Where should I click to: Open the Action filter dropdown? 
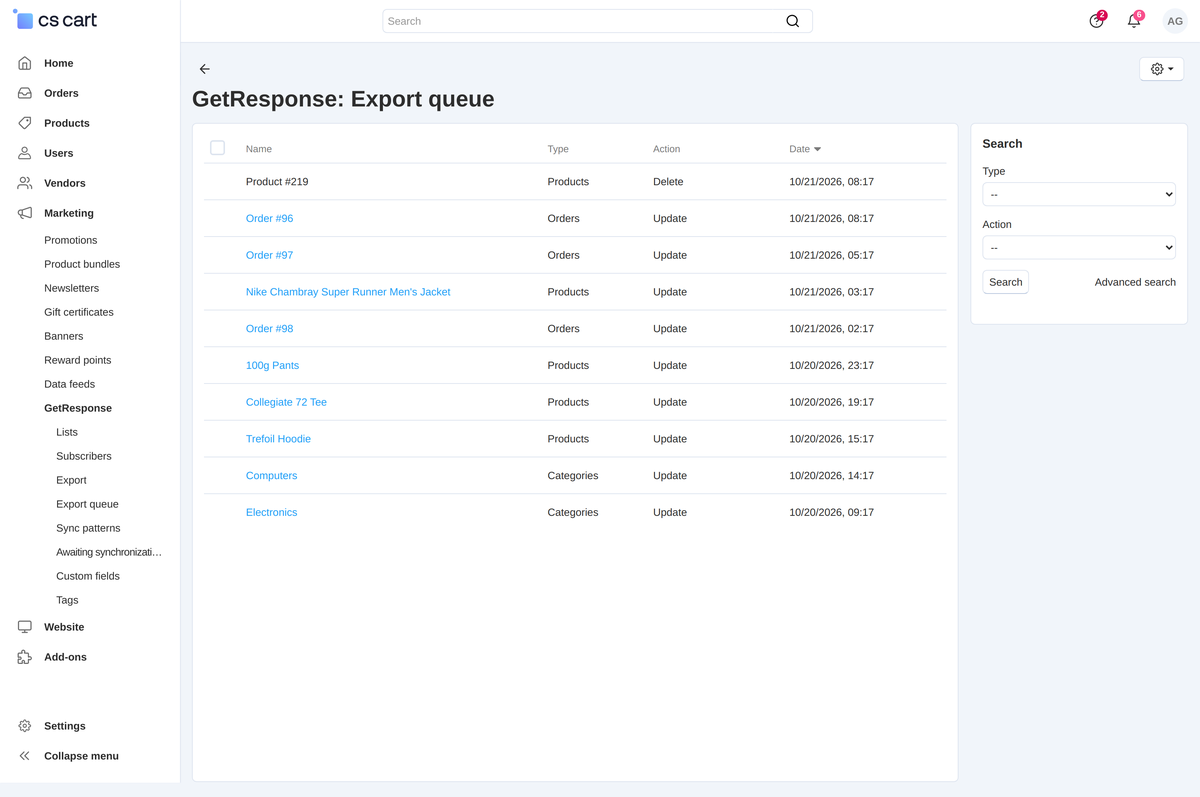point(1079,247)
